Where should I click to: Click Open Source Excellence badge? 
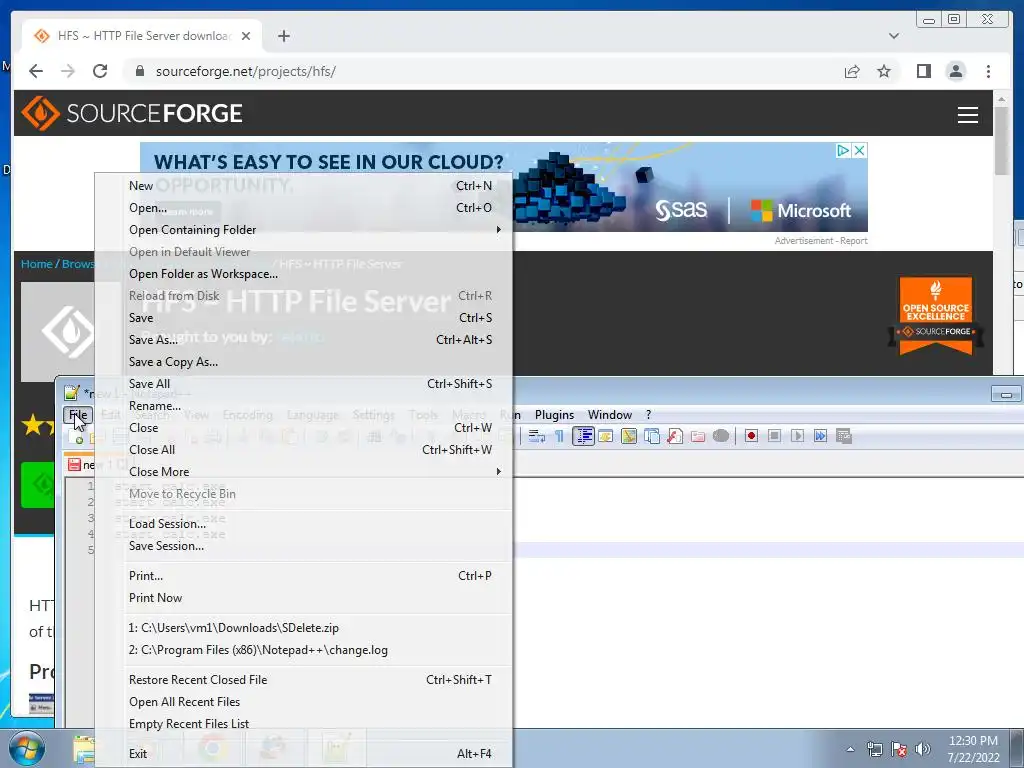click(936, 316)
